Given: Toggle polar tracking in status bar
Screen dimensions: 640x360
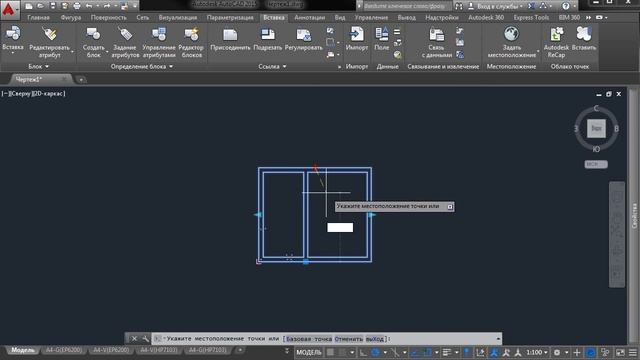Looking at the screenshot, I should point(376,352).
